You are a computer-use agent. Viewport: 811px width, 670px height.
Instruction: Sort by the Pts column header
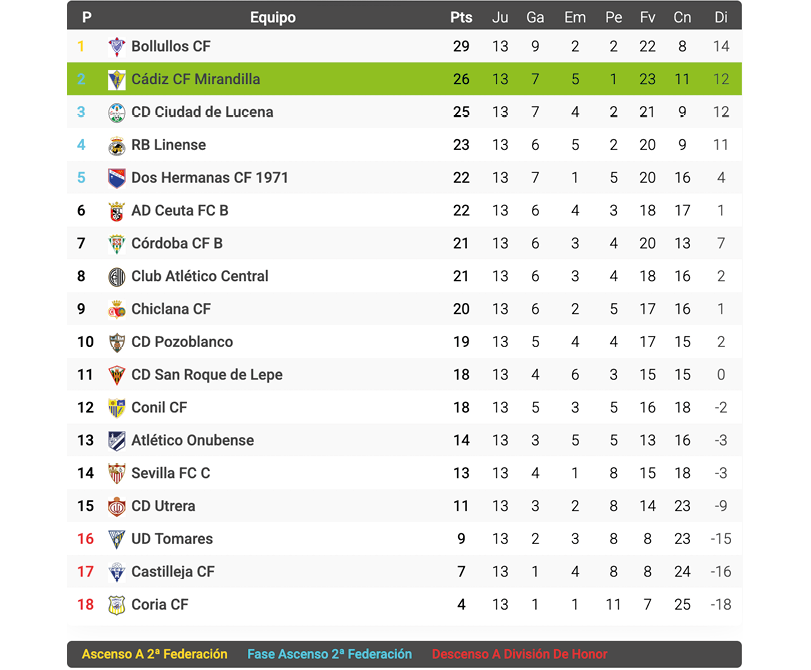coord(461,17)
